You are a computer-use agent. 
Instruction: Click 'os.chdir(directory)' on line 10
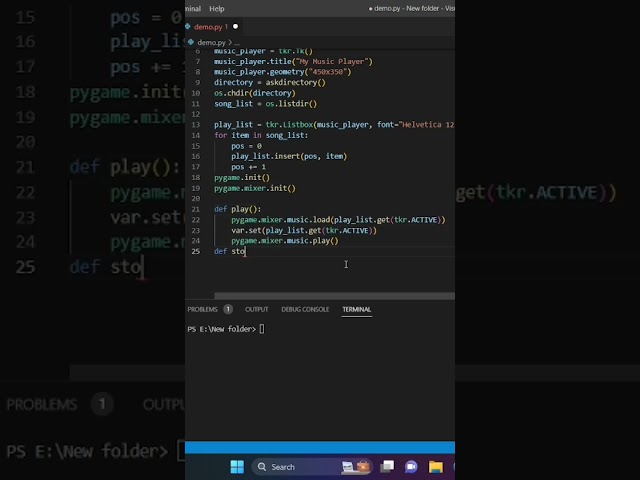[x=255, y=93]
